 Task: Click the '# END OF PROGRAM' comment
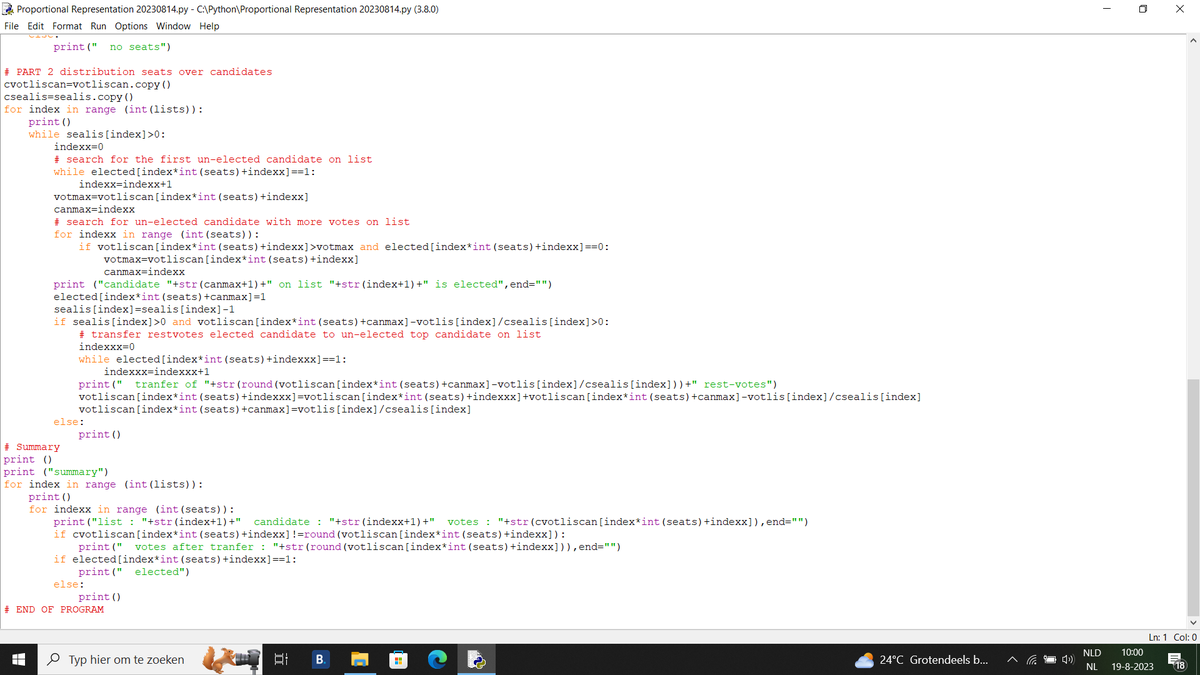(x=54, y=610)
